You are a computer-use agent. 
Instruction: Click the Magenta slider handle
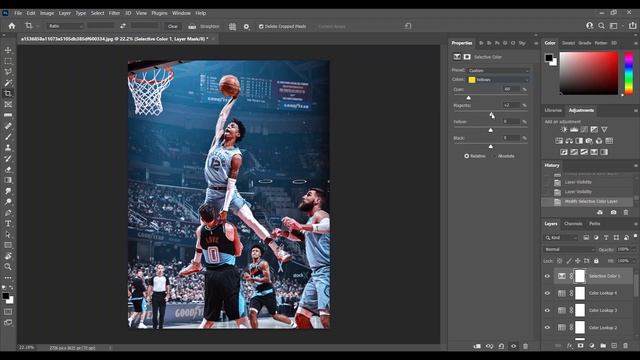(491, 115)
